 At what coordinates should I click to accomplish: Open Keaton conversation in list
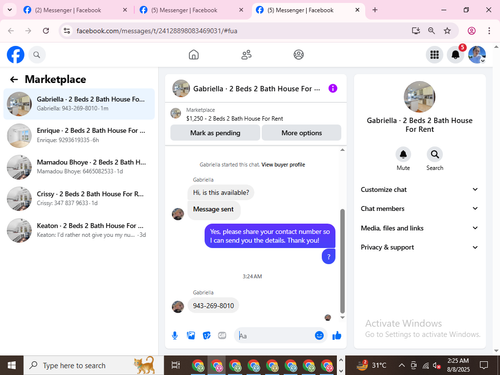(79, 230)
